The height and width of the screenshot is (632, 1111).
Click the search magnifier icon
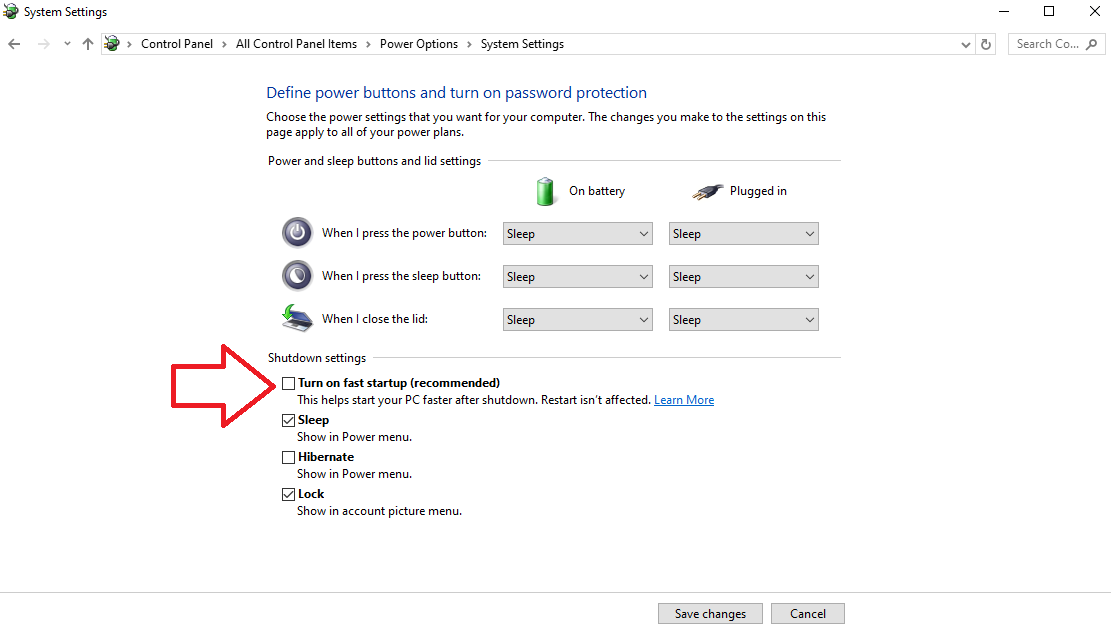pos(1092,44)
